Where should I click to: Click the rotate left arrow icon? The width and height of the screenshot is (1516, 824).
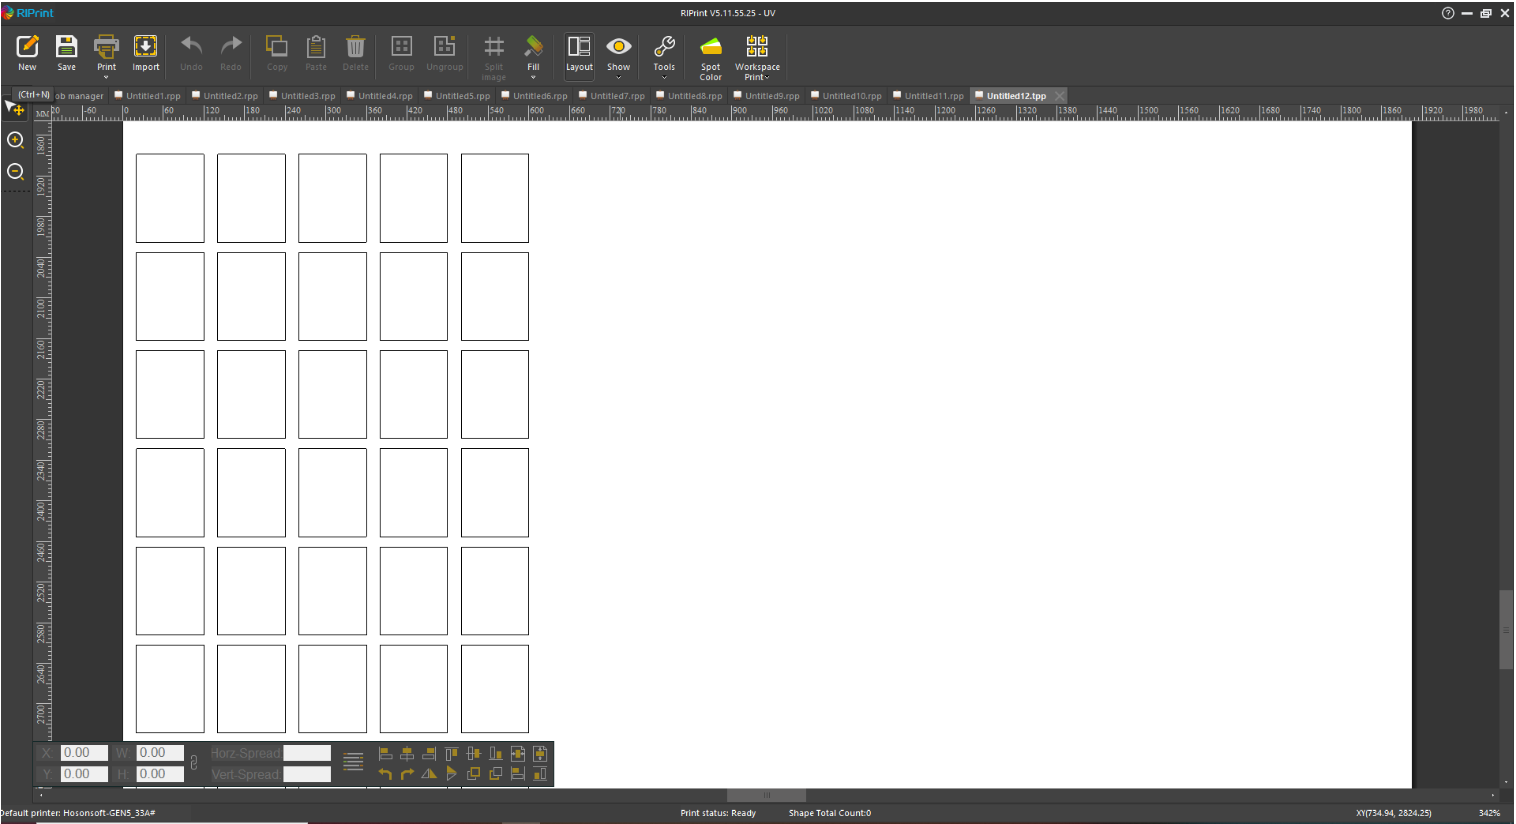point(386,774)
